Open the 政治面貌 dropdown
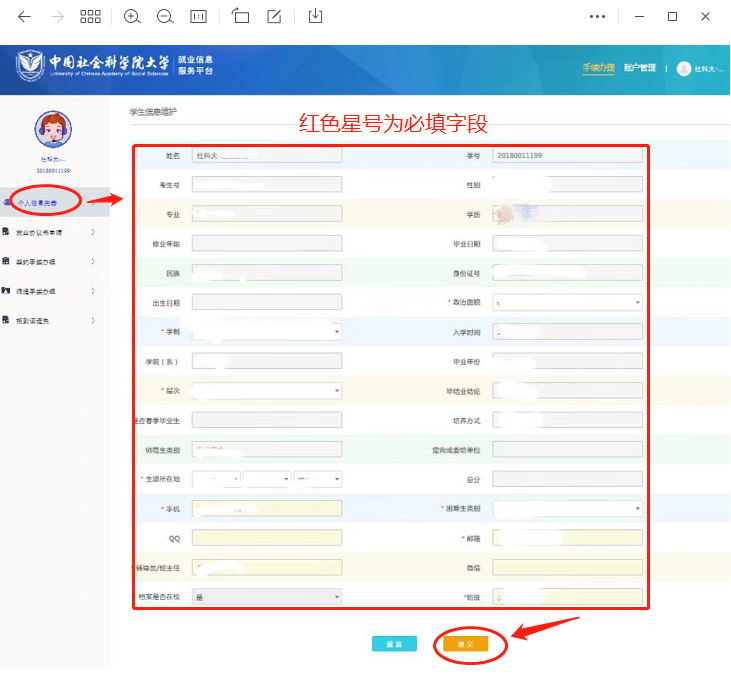This screenshot has width=731, height=679. coord(567,302)
